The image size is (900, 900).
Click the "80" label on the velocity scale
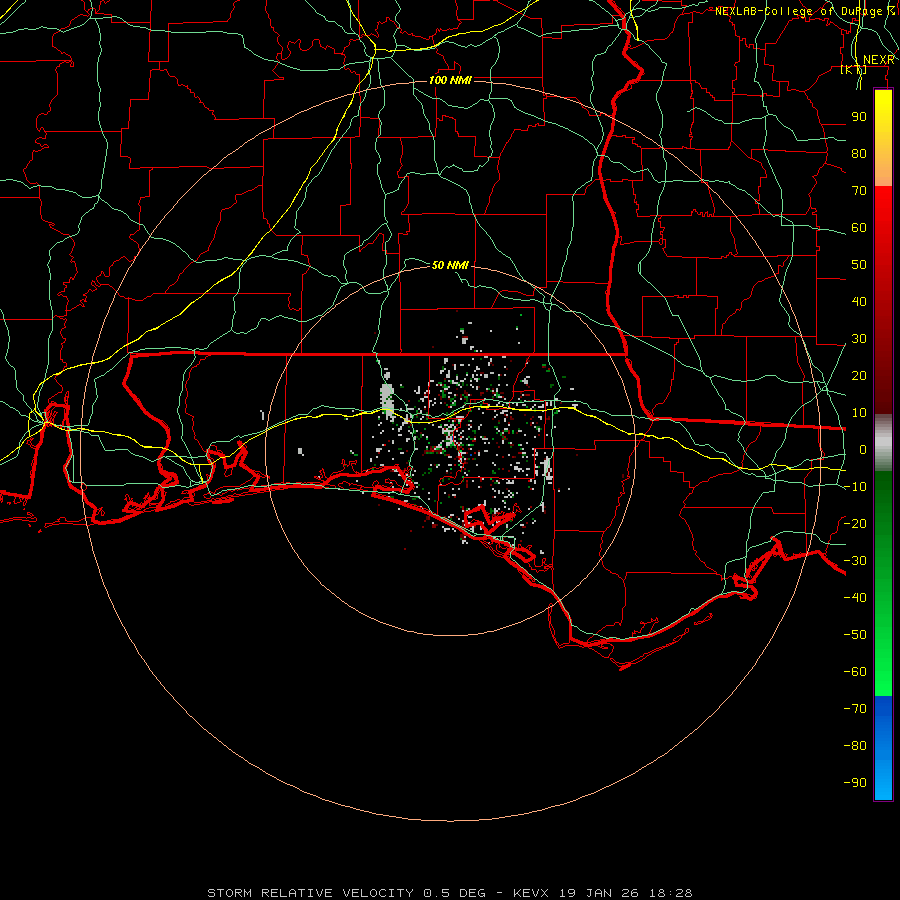(x=859, y=153)
